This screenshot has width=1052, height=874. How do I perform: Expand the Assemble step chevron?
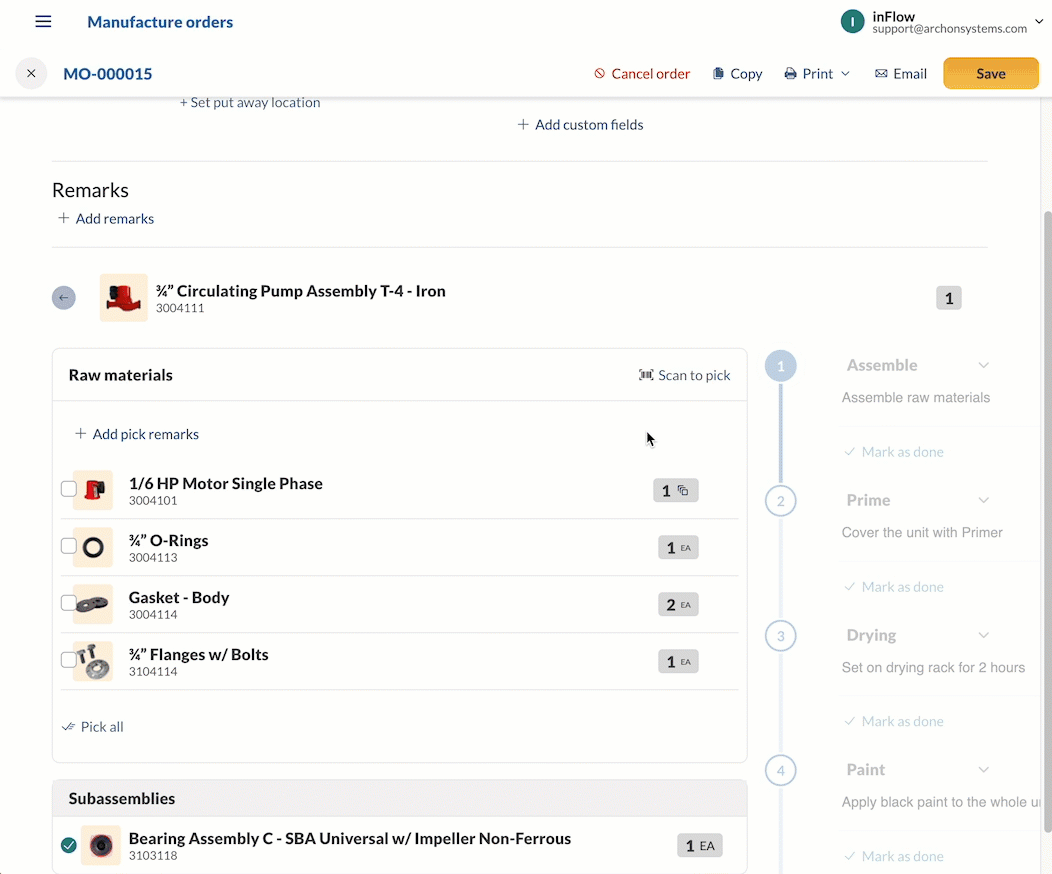(x=983, y=366)
